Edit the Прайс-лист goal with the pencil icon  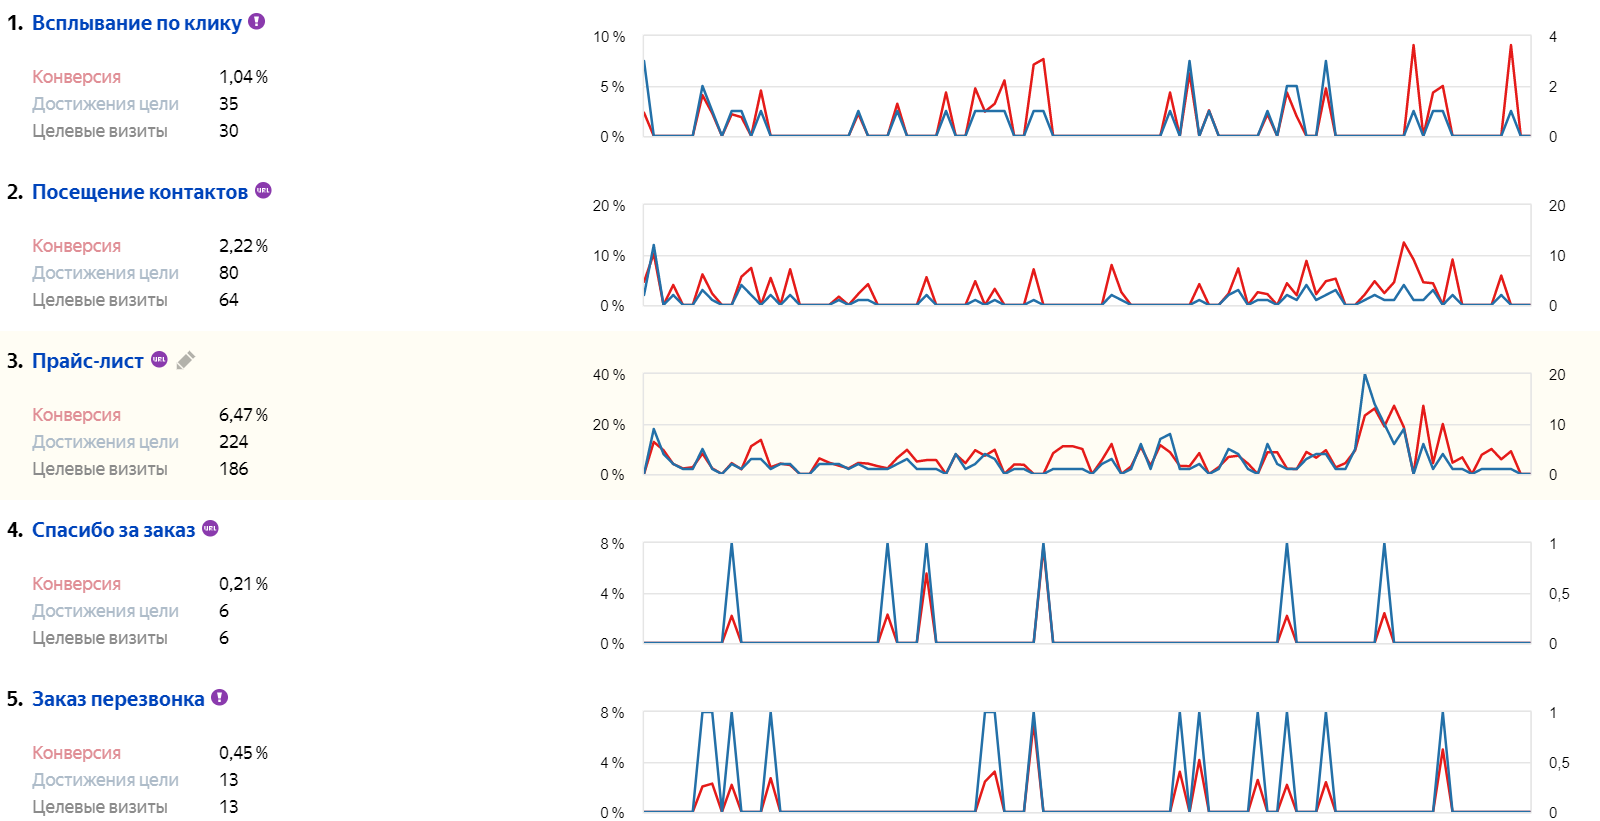point(186,360)
